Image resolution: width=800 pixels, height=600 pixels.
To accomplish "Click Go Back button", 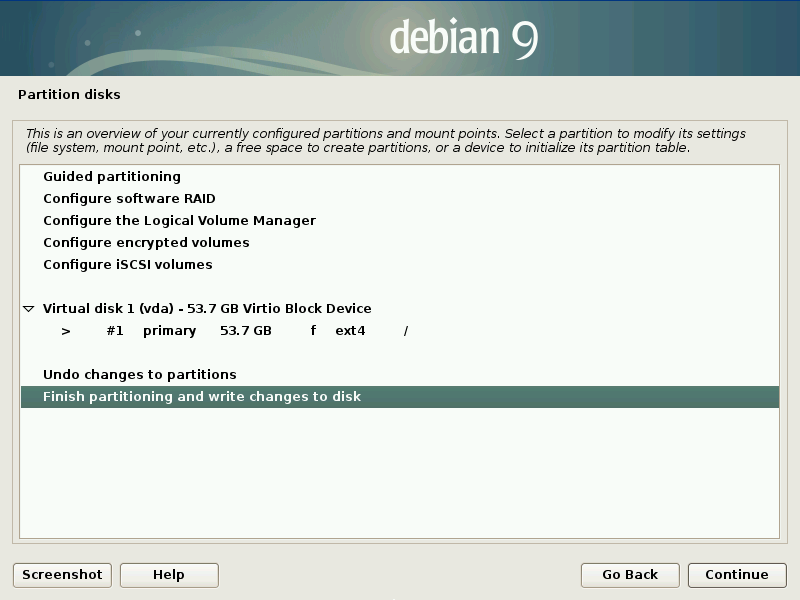I will coord(630,575).
